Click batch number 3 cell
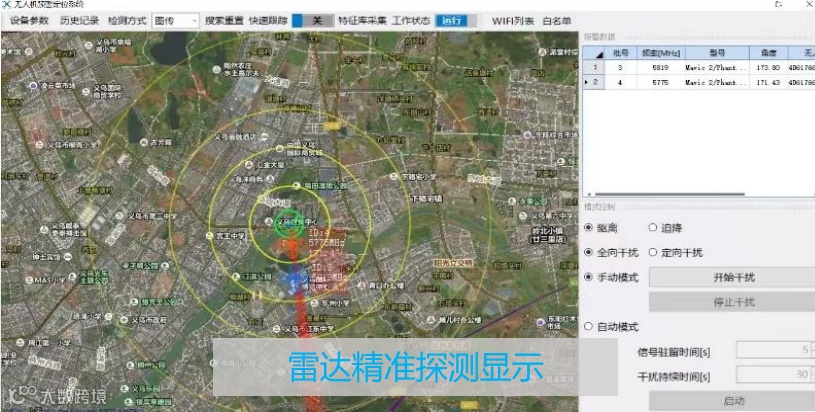The image size is (815, 412). point(621,68)
